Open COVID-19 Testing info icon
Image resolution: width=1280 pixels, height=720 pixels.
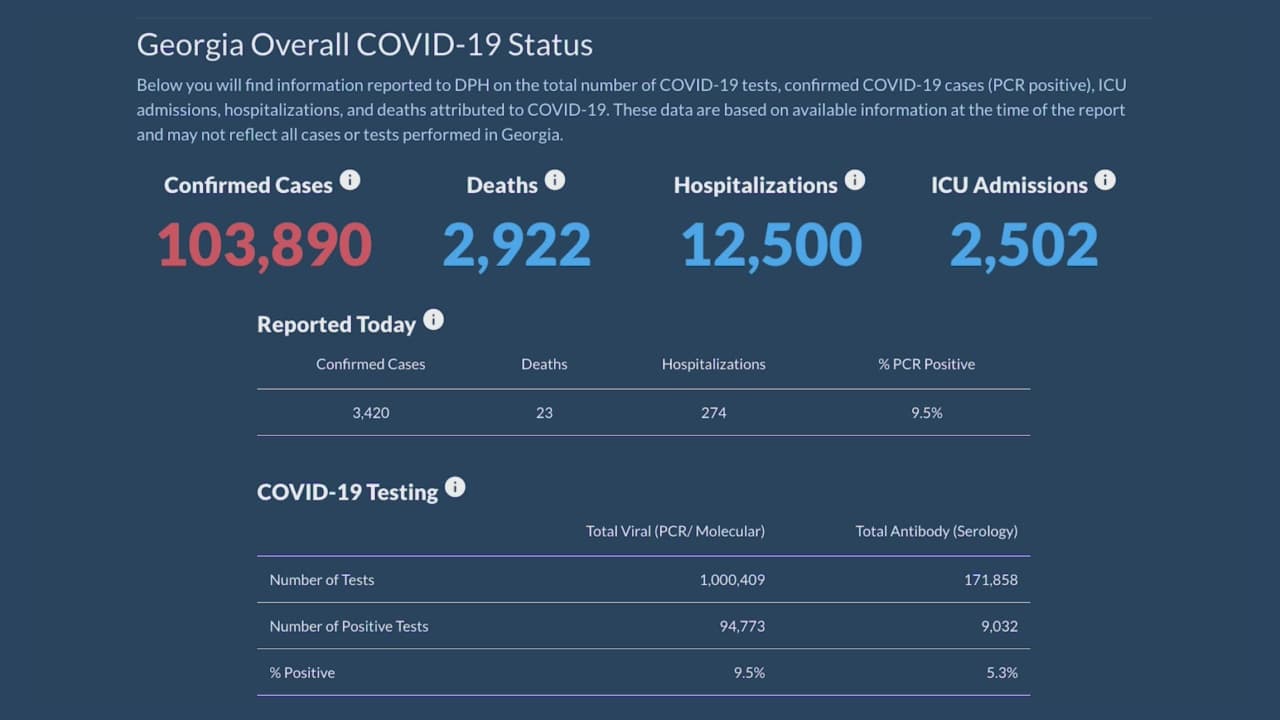click(455, 487)
